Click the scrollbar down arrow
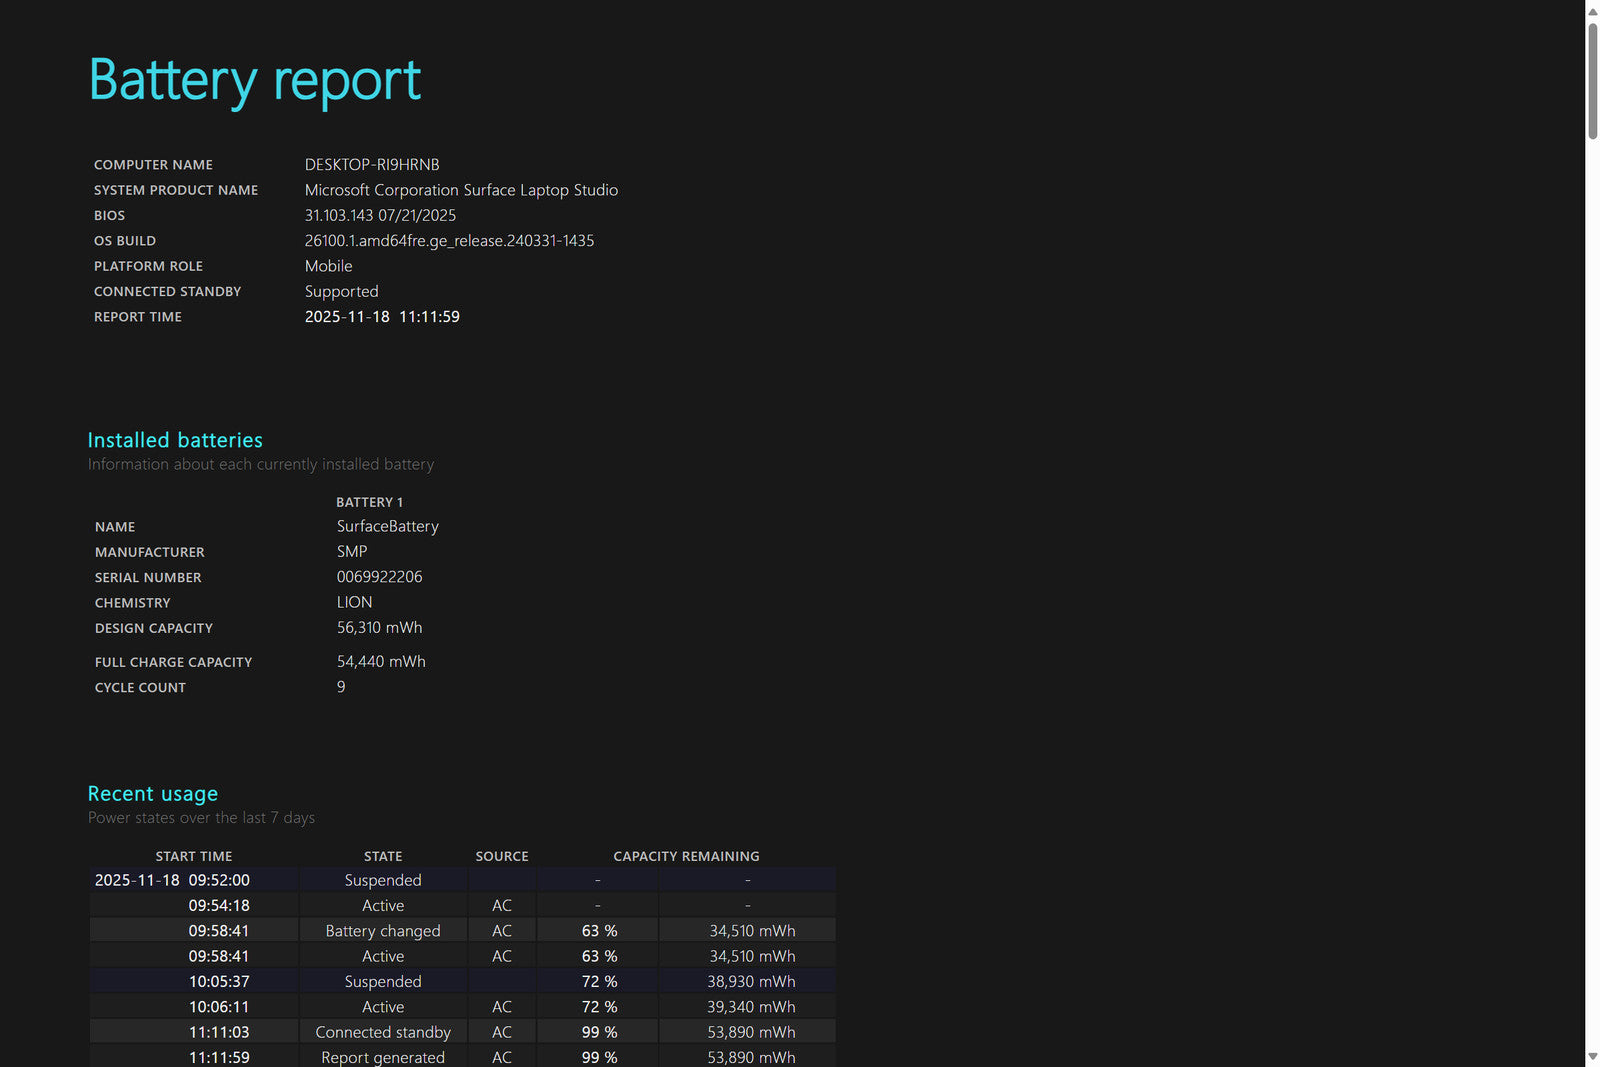 1592,1056
